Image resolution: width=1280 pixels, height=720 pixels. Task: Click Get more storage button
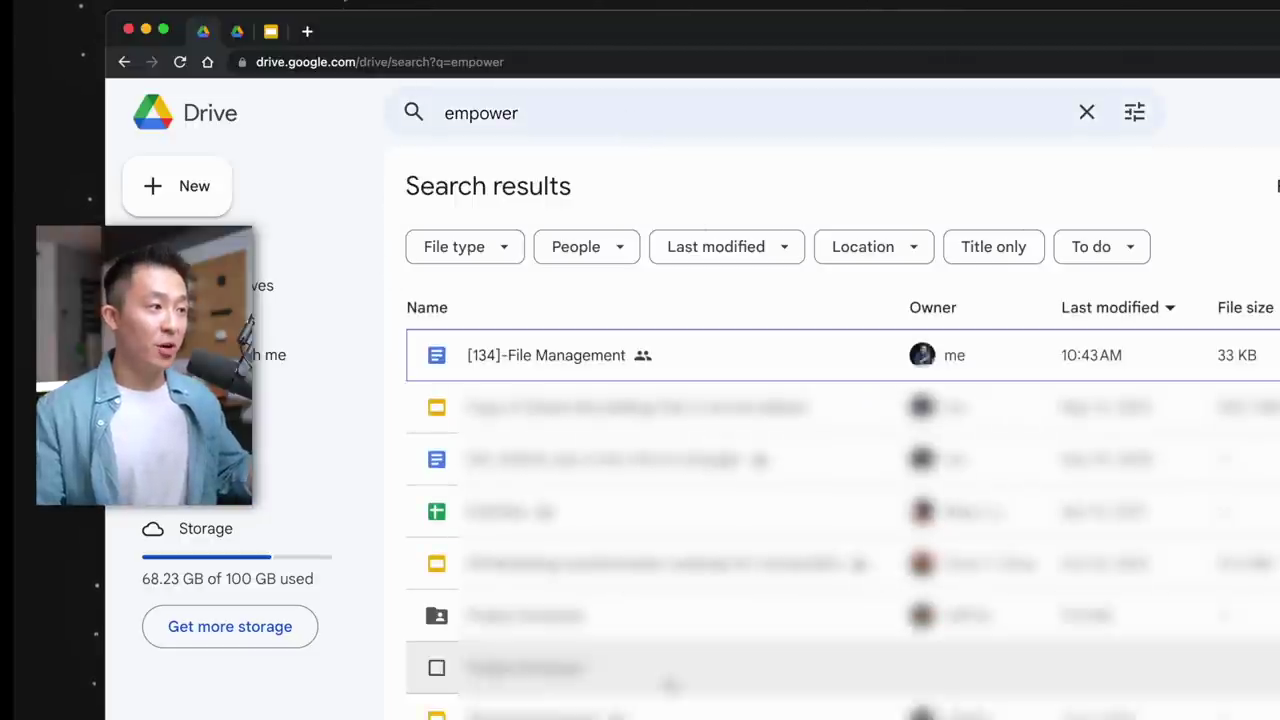tap(230, 627)
